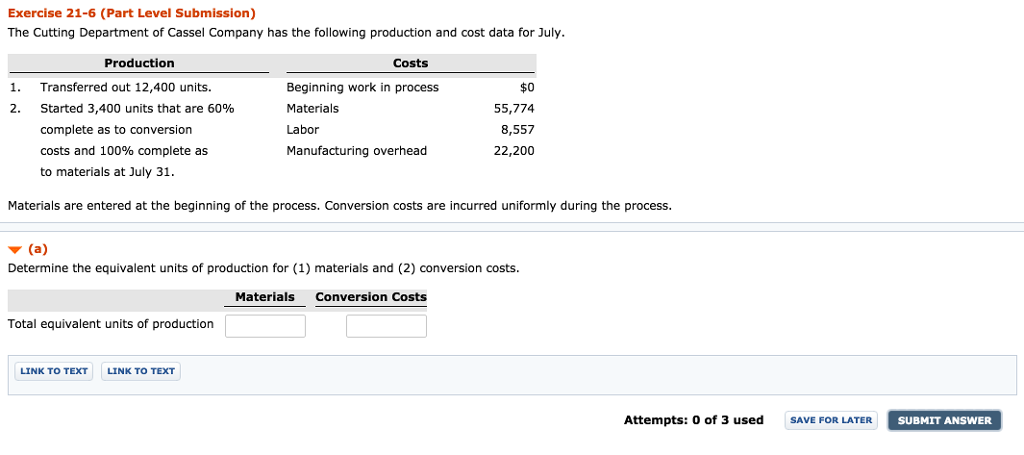Click the Beginning work in process label
The width and height of the screenshot is (1024, 455).
click(362, 87)
